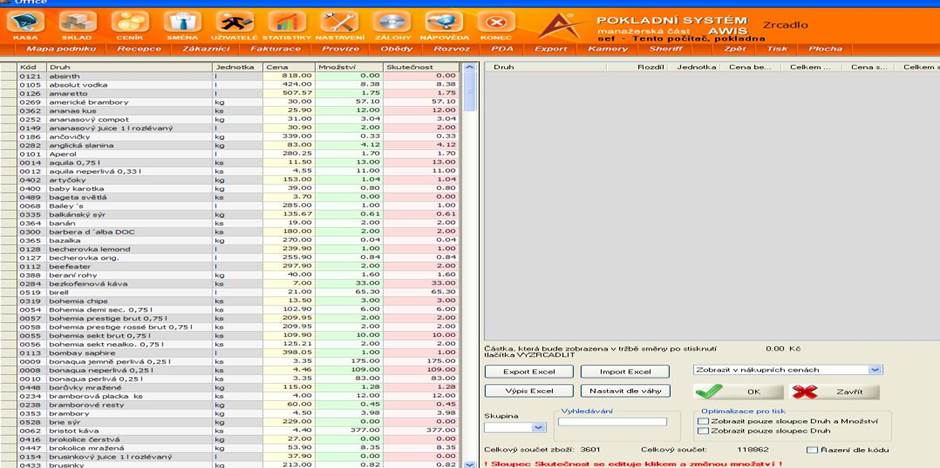Toggle the Řazení dle kódu checkbox

(x=812, y=450)
